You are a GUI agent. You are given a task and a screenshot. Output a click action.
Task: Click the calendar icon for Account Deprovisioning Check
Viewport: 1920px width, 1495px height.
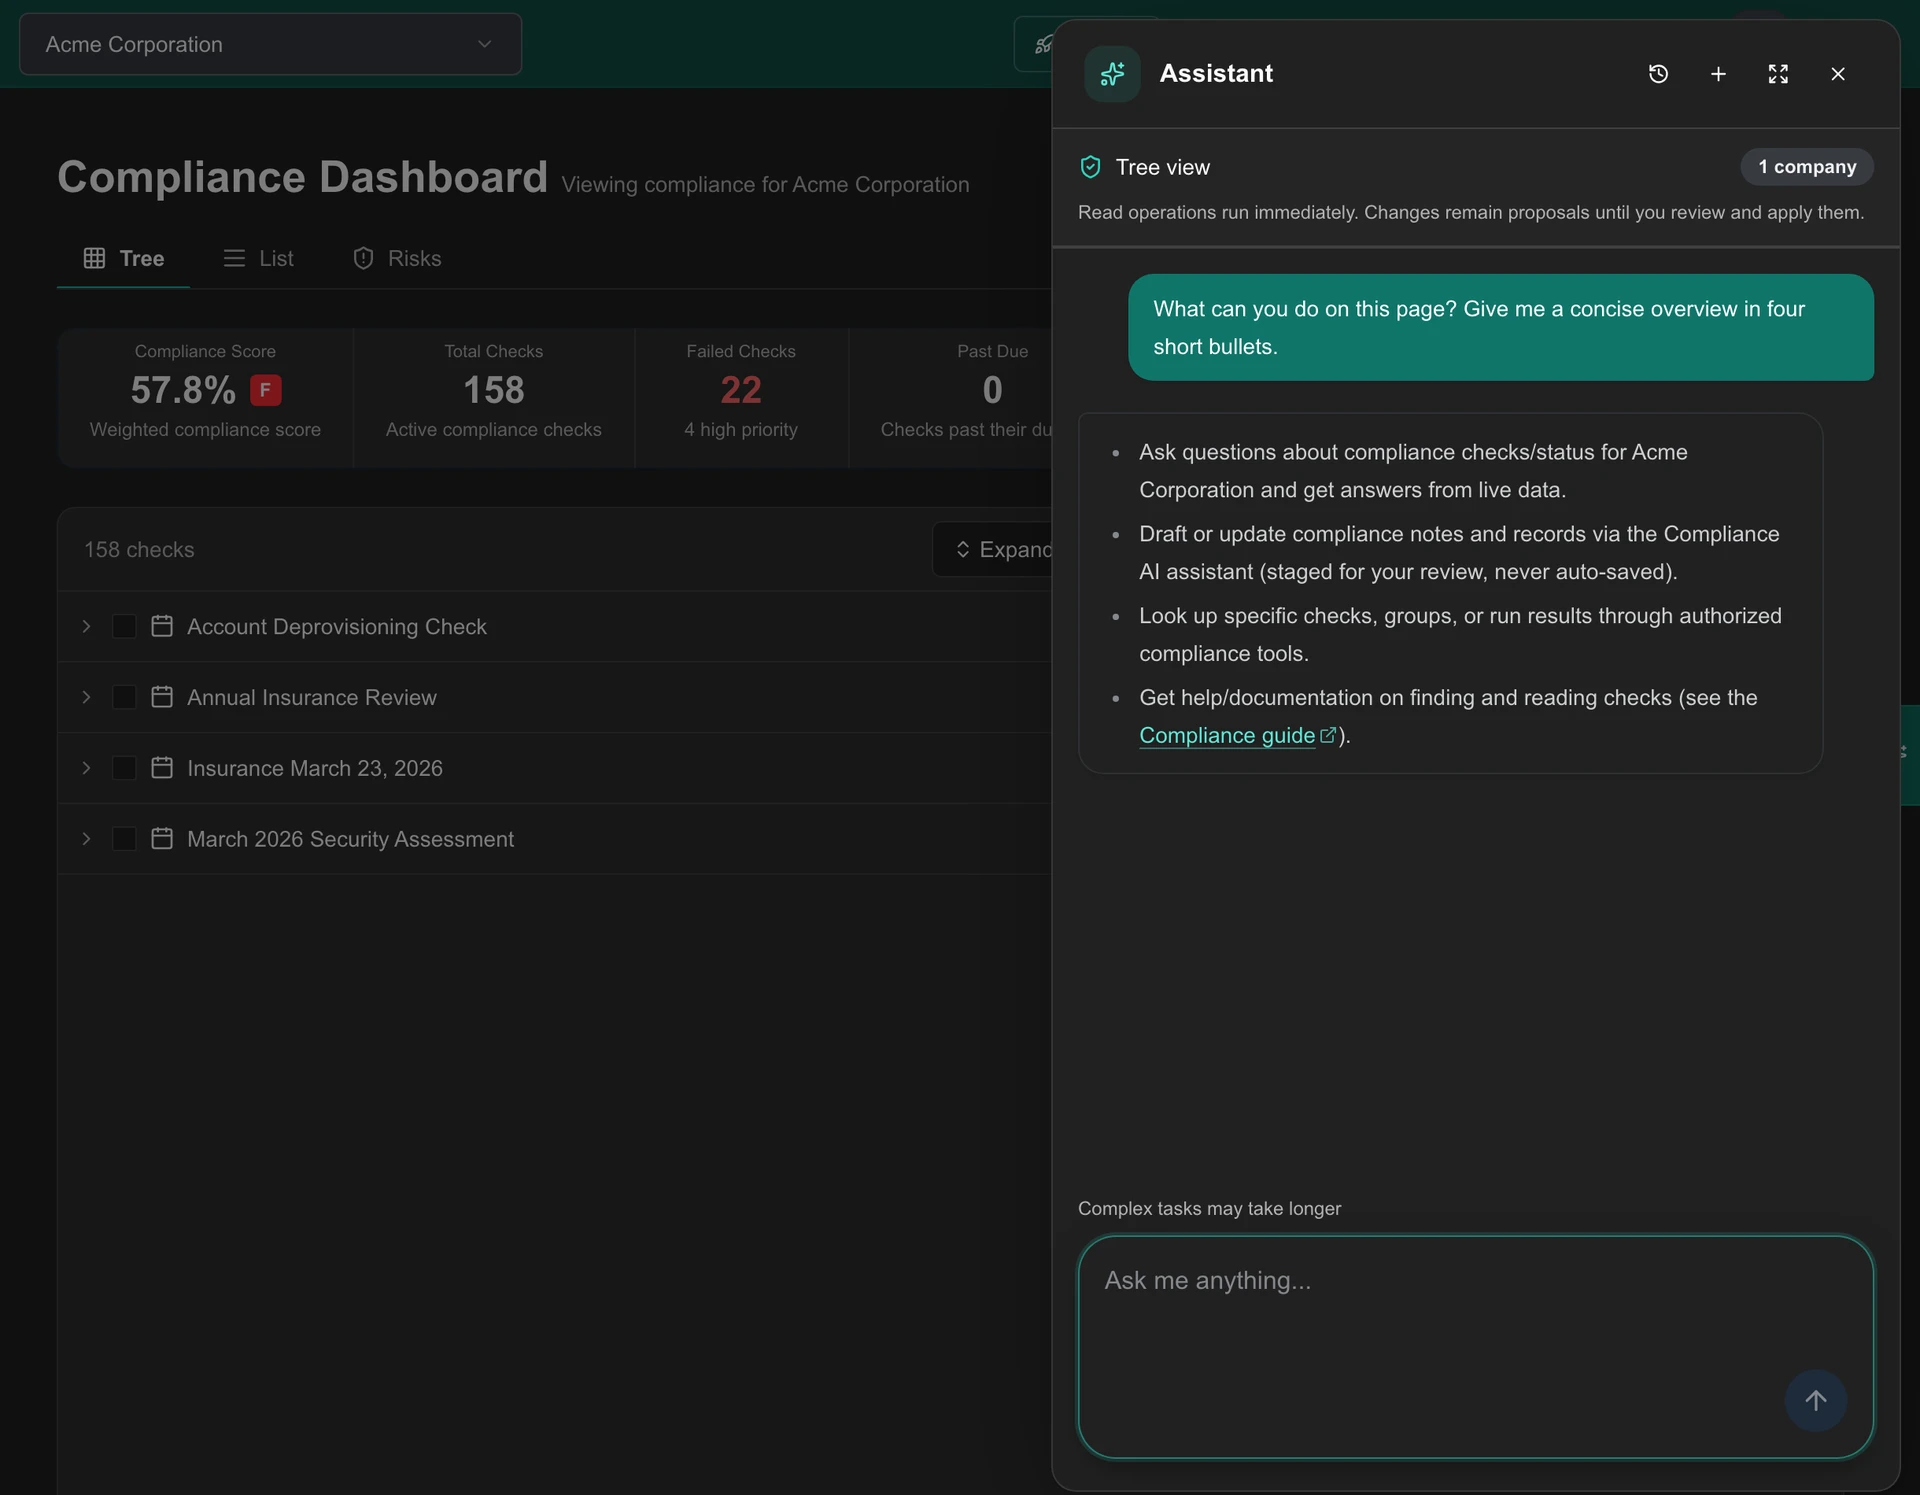(x=162, y=626)
